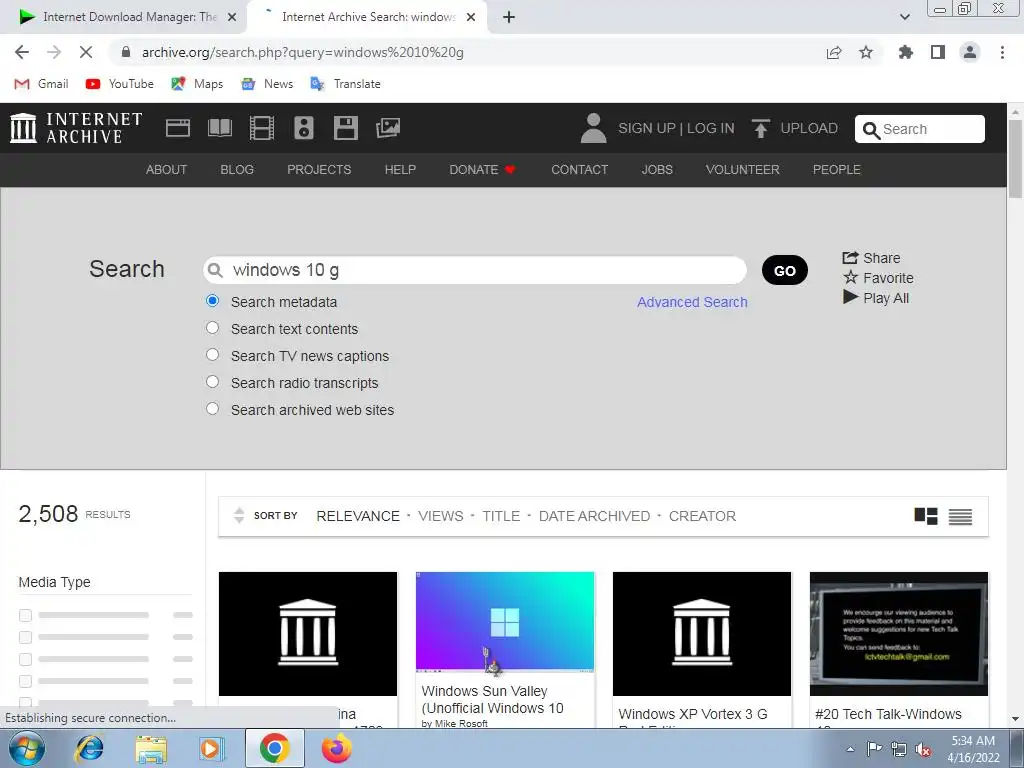Open Windows Sun Valley result thumbnail

pyautogui.click(x=505, y=622)
